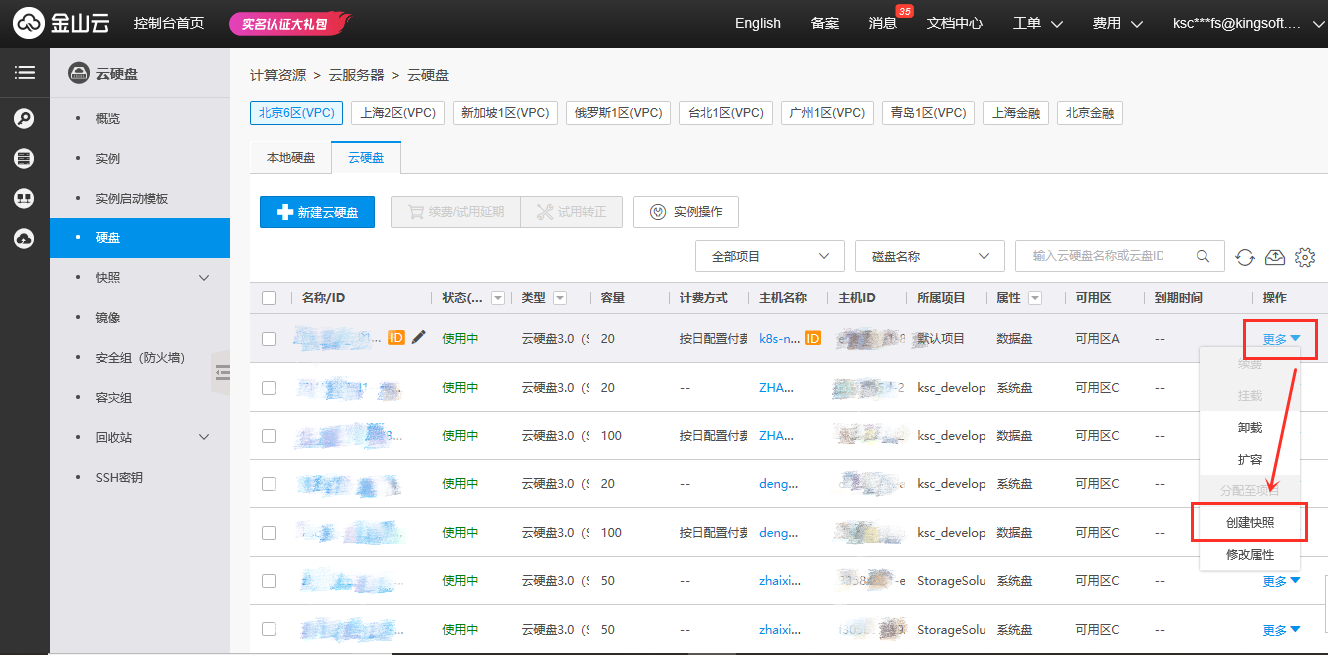
Task: Open the k8s-n... host link
Action: (x=780, y=339)
